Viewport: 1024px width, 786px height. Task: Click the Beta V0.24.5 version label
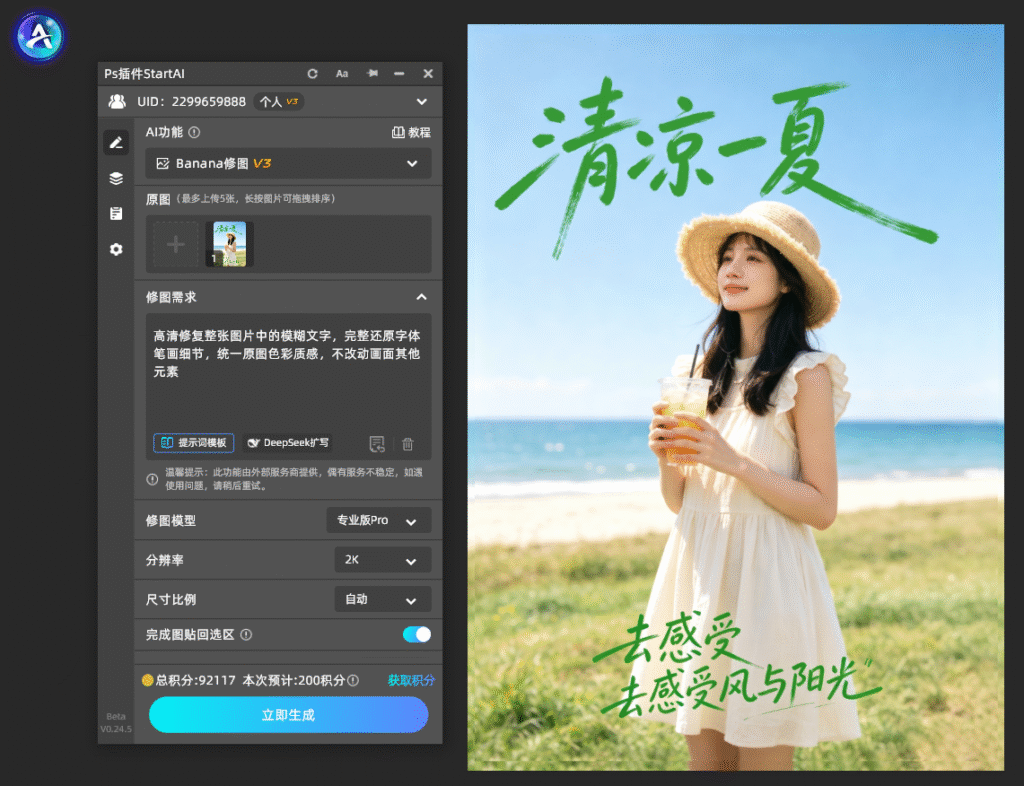(x=116, y=723)
